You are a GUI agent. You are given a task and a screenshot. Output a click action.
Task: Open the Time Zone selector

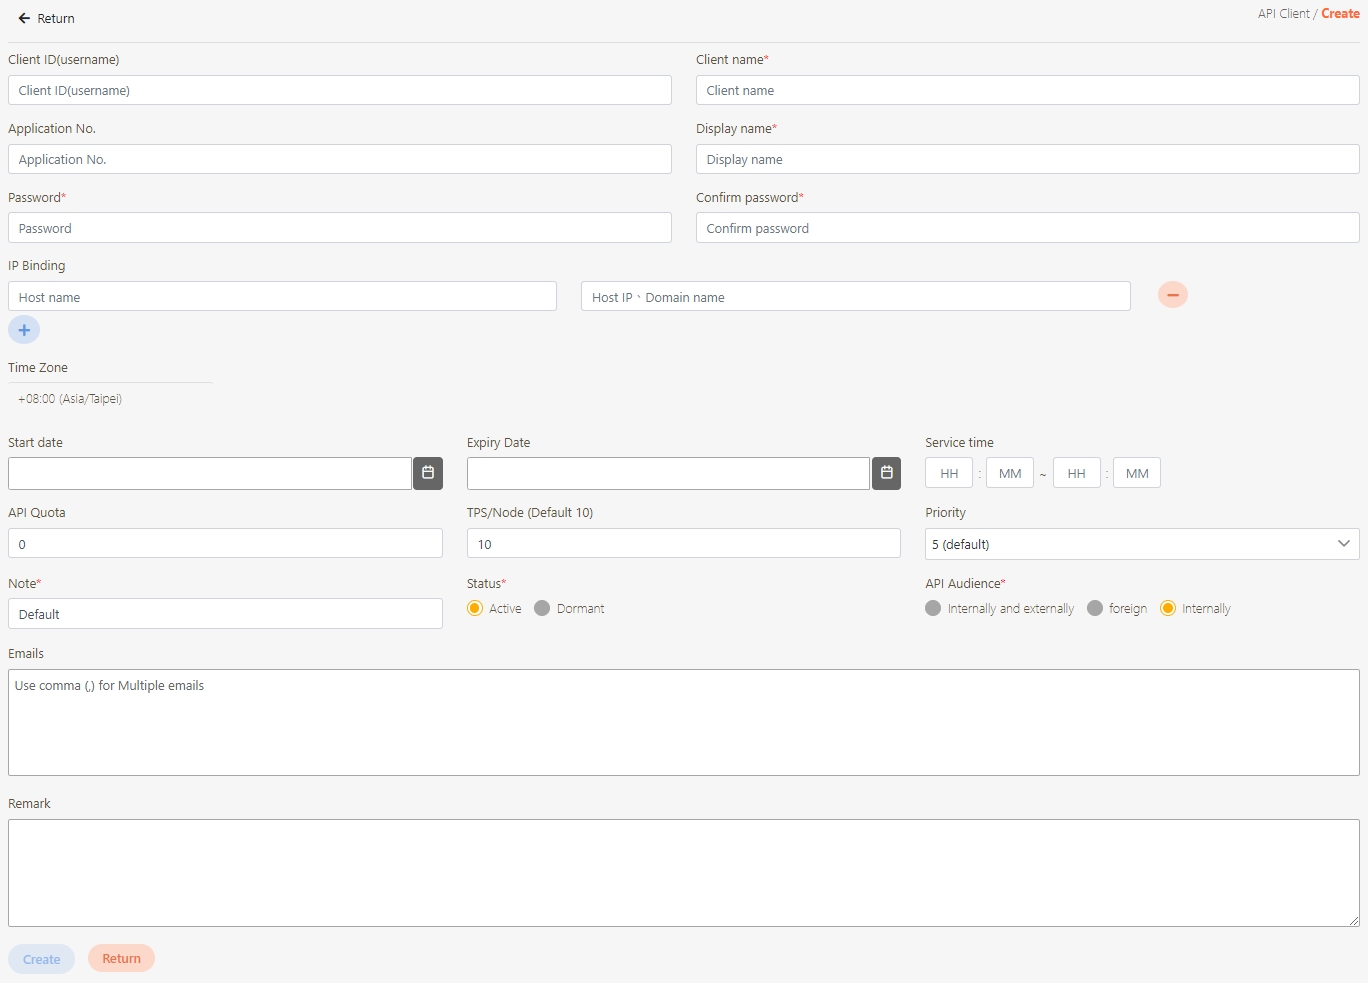110,399
